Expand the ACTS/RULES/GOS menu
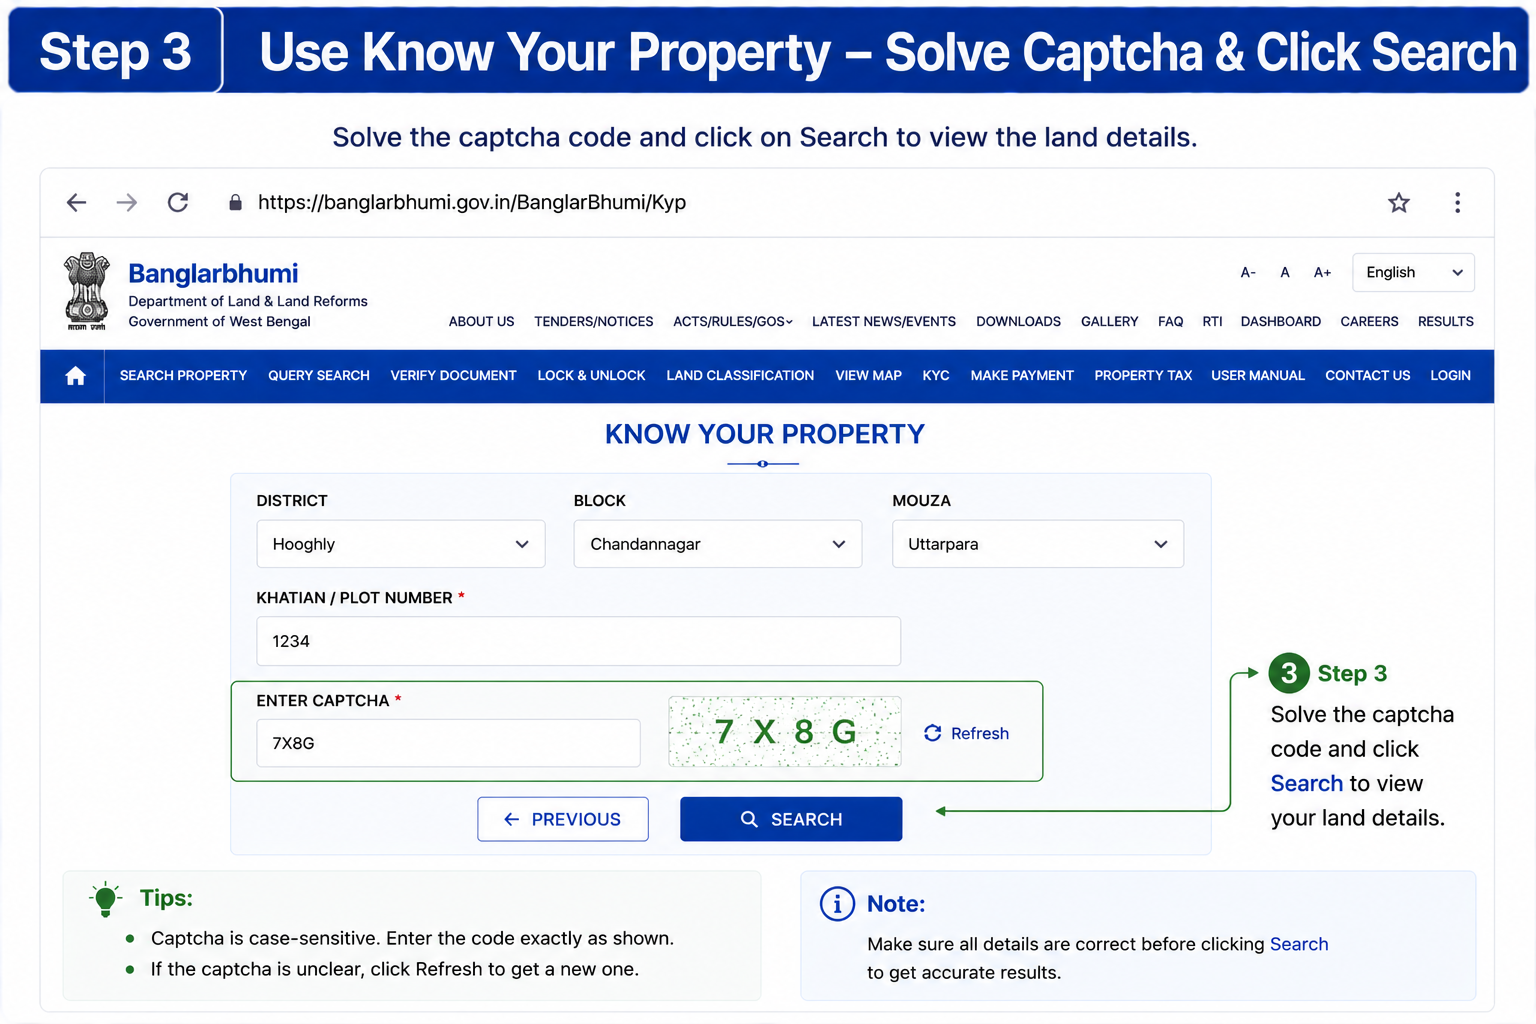The width and height of the screenshot is (1536, 1024). click(x=733, y=321)
